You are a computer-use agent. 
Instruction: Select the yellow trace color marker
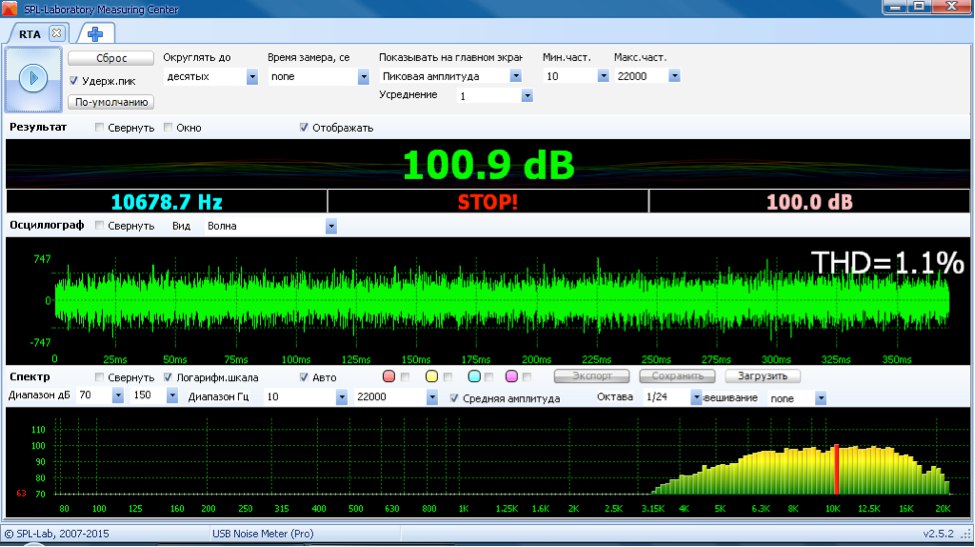click(432, 377)
